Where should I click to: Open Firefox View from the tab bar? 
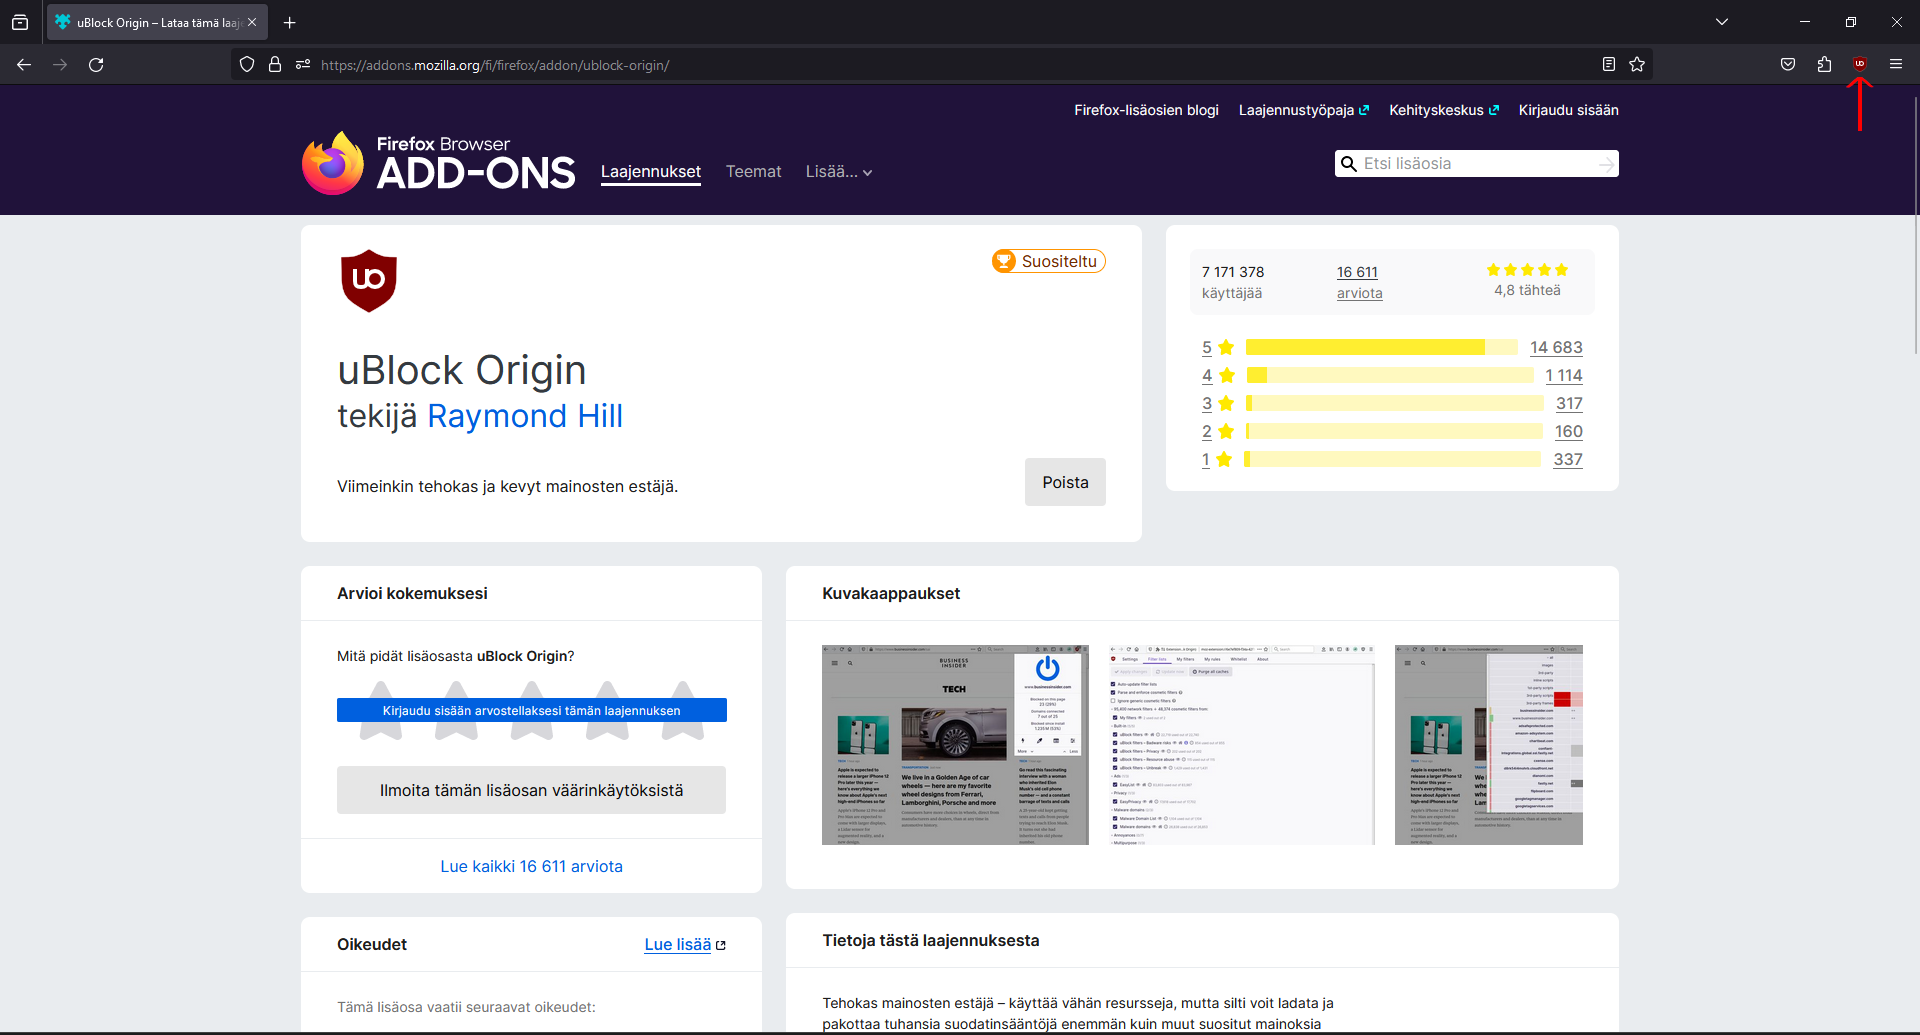tap(20, 22)
